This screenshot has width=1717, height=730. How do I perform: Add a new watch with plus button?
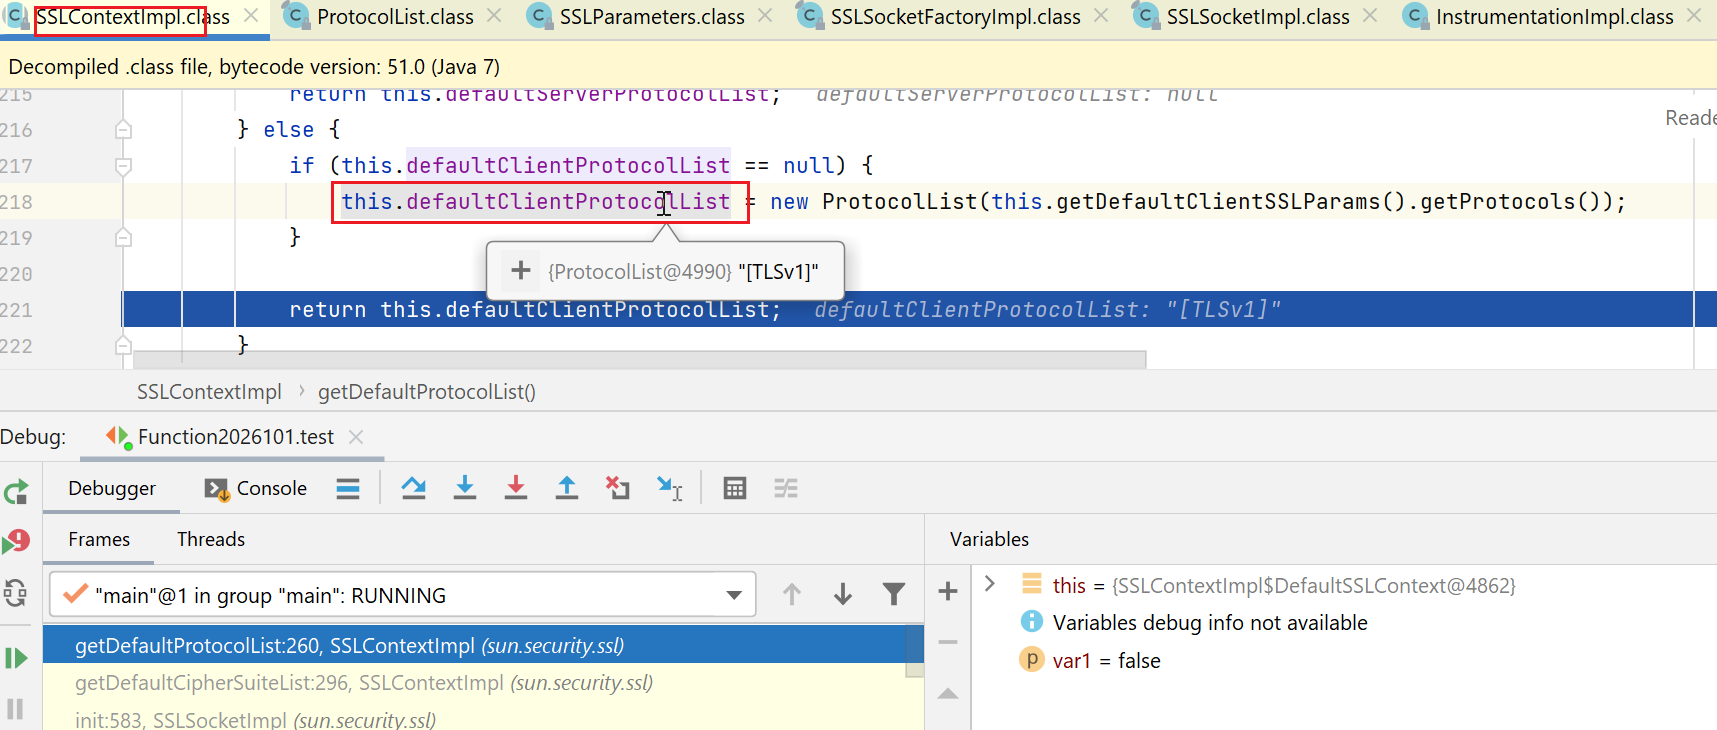click(x=948, y=591)
